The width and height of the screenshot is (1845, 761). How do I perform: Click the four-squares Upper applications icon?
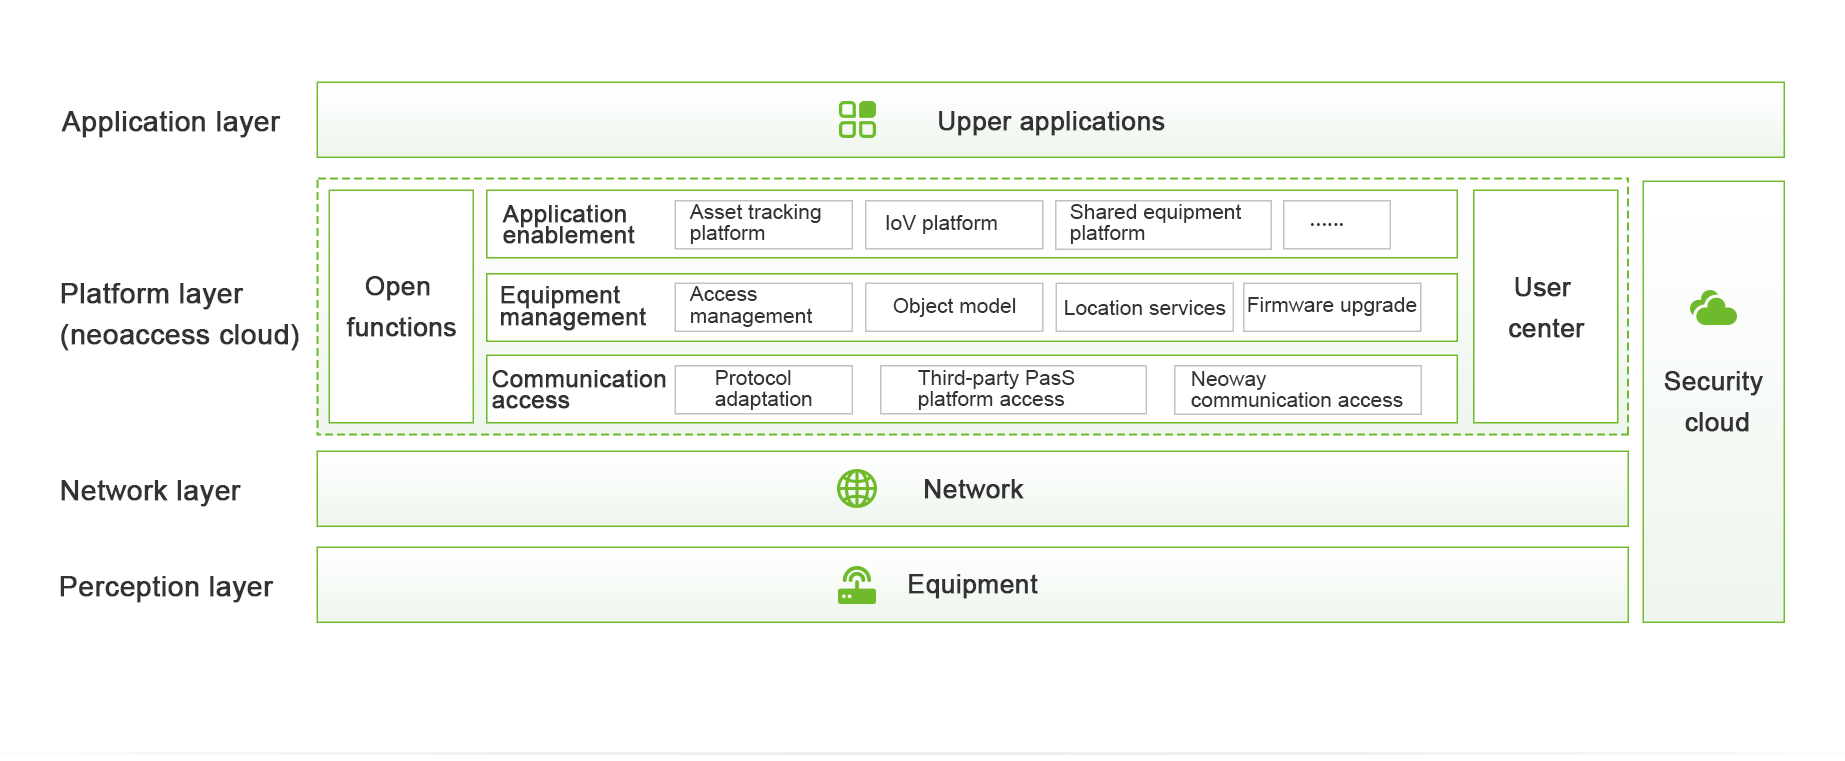[857, 120]
